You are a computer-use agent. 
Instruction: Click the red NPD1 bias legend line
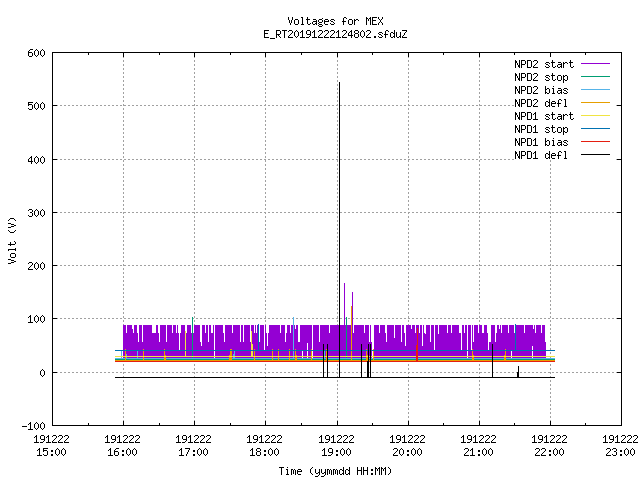click(x=595, y=142)
